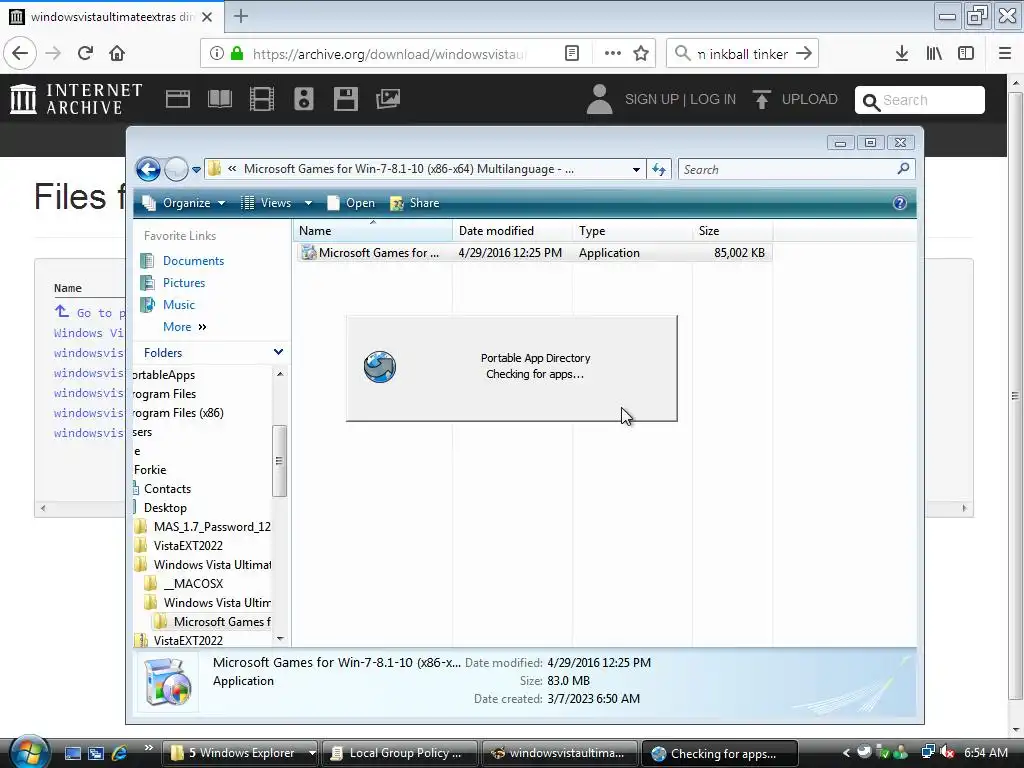Image resolution: width=1024 pixels, height=768 pixels.
Task: Select Program Files (x86) tree item
Action: pyautogui.click(x=178, y=413)
